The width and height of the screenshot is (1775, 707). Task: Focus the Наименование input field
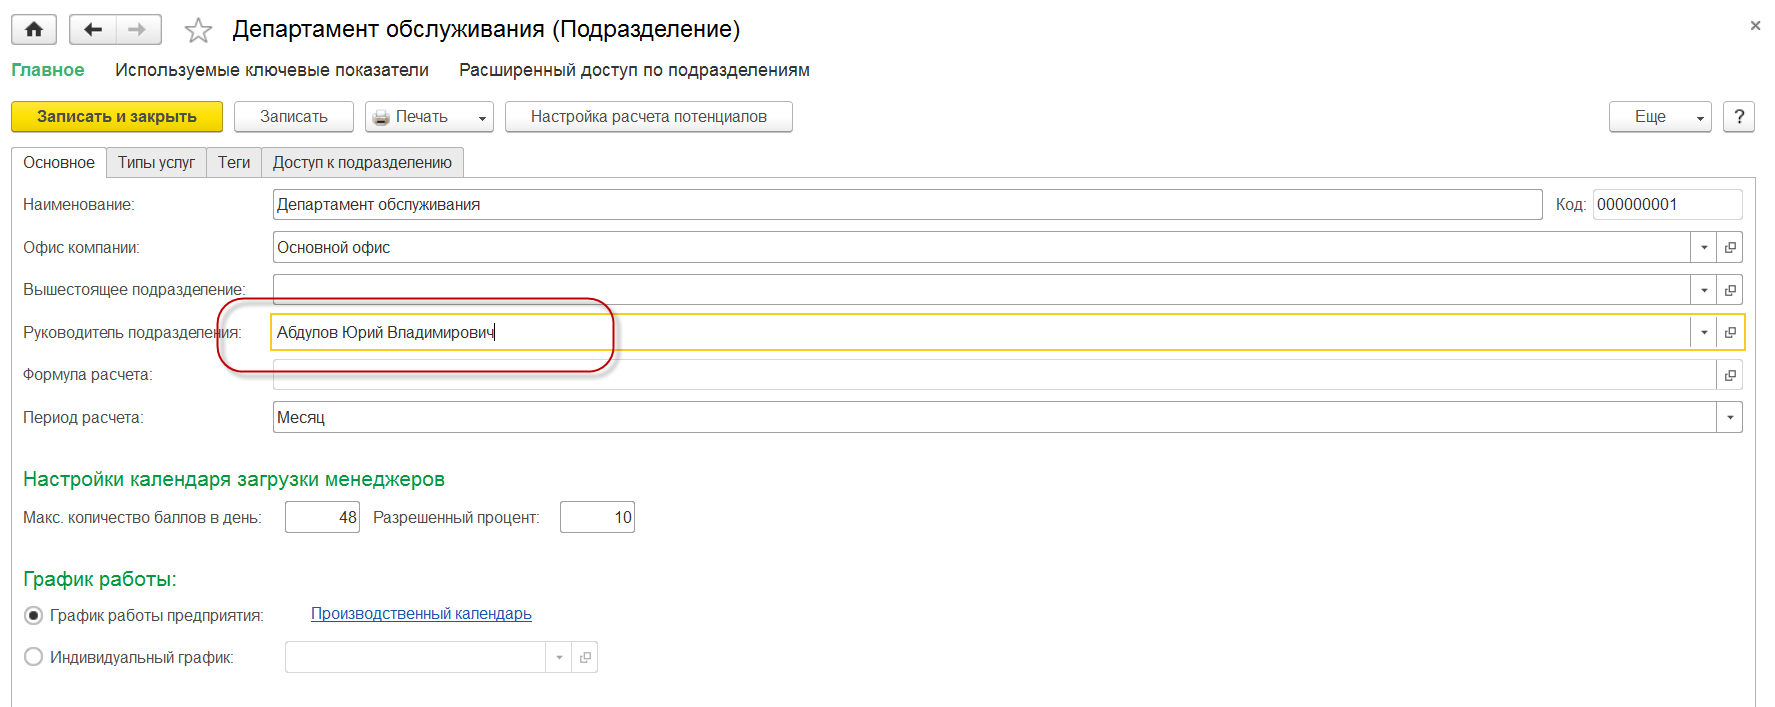coord(907,204)
